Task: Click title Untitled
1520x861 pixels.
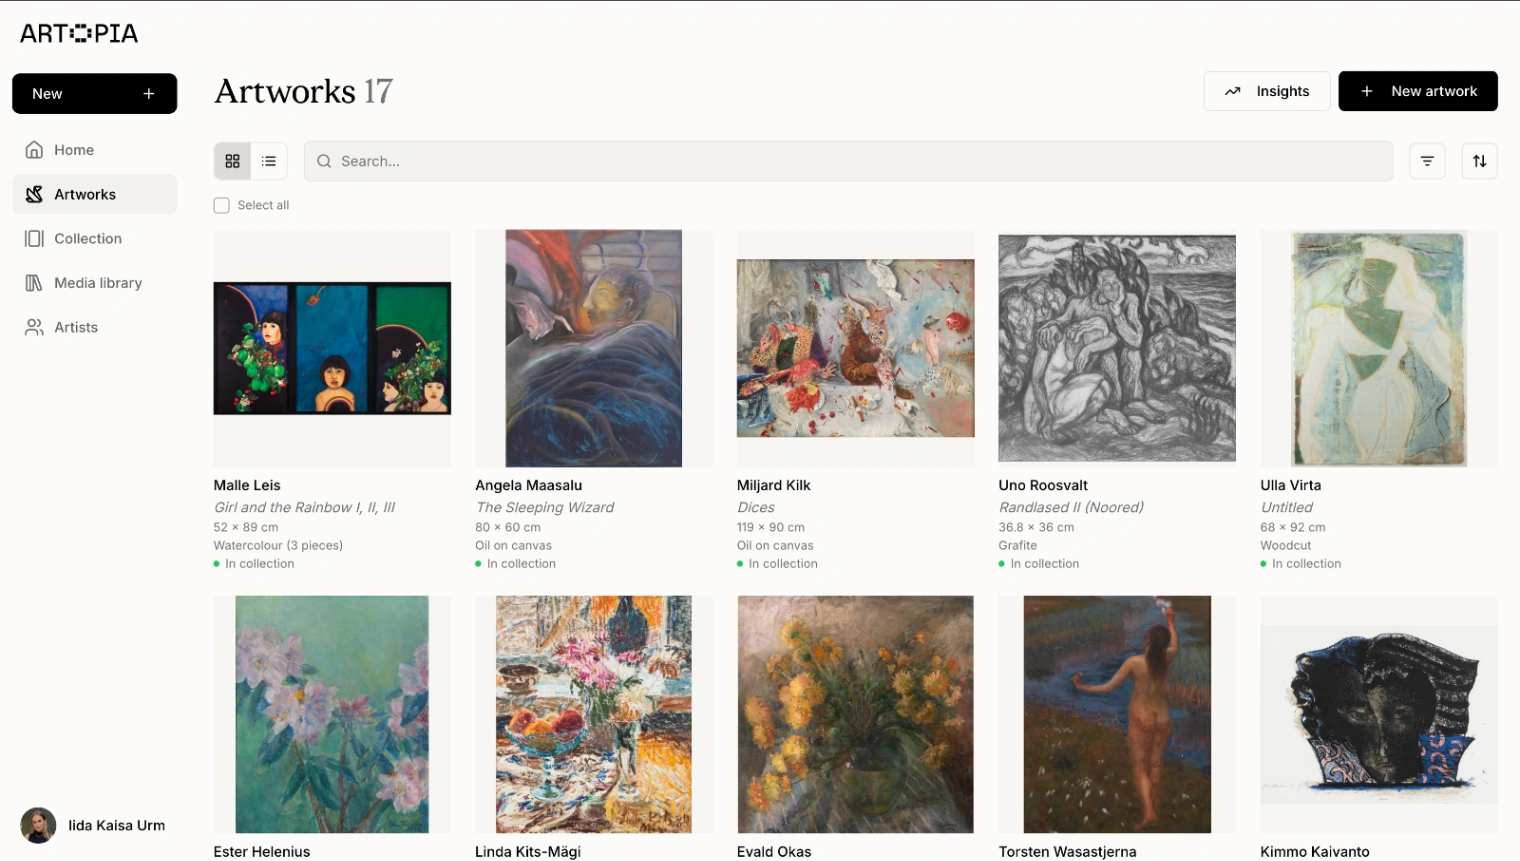Action: 1287,508
